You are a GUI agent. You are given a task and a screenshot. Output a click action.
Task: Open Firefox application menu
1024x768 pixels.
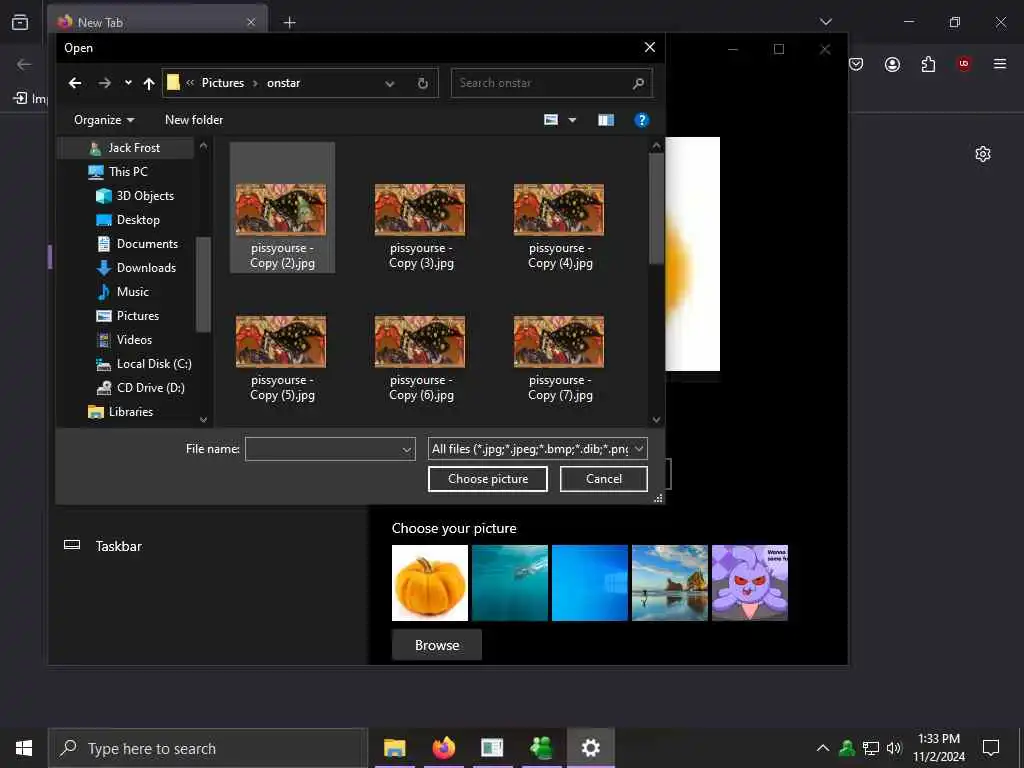point(1000,64)
